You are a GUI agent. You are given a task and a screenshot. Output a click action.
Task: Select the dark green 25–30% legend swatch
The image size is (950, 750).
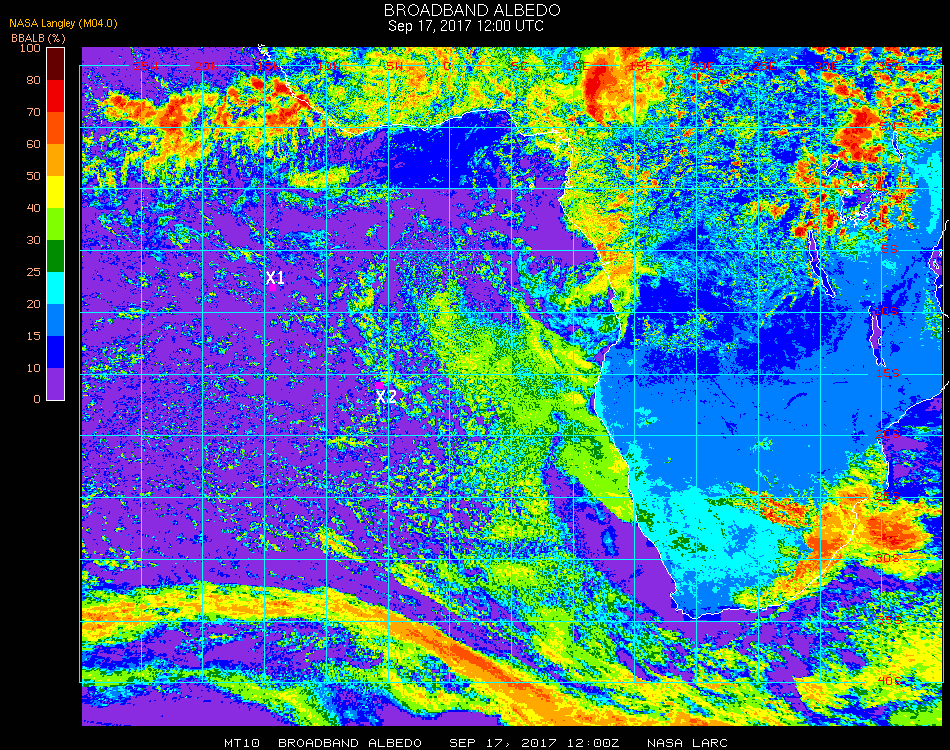coord(55,256)
